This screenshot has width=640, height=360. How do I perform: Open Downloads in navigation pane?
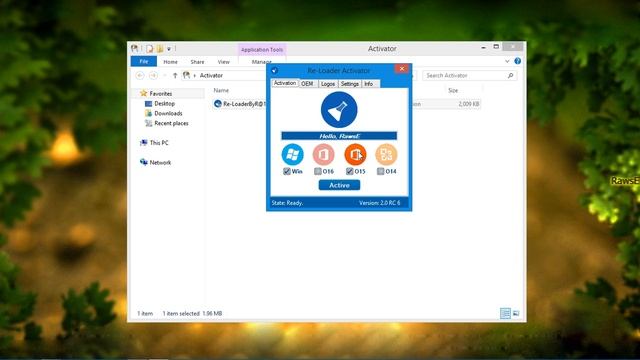(168, 113)
